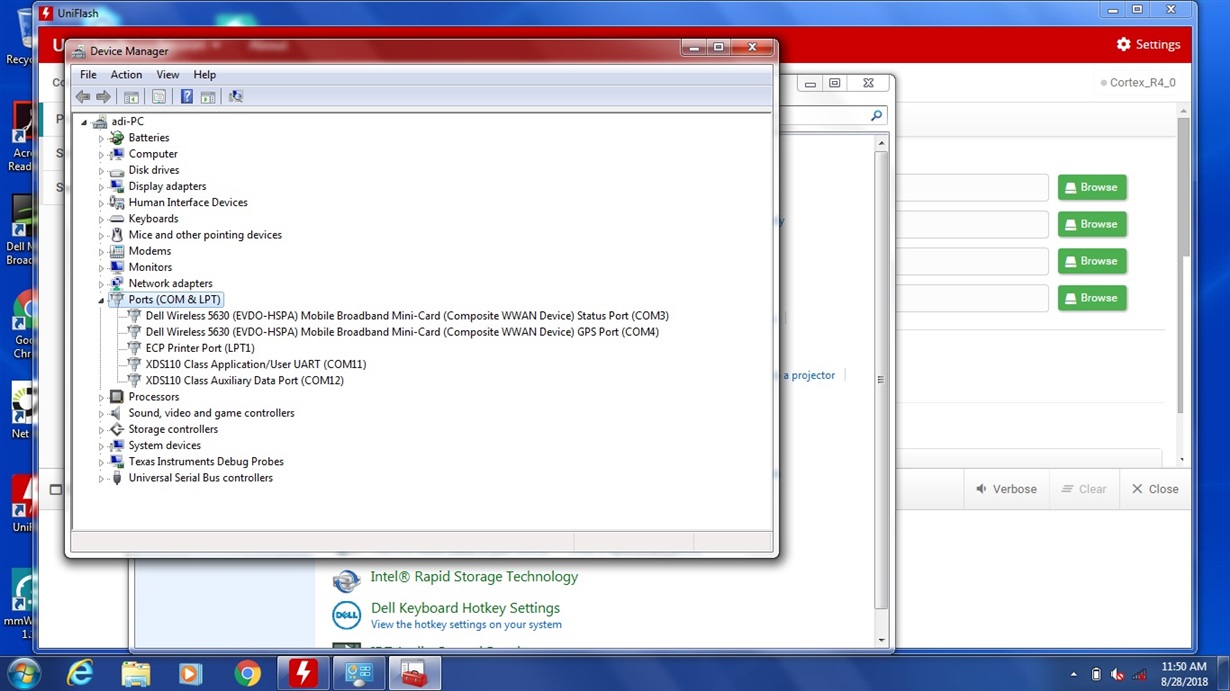Click the blue Help question-mark toolbar icon
Screen dimensions: 1230x691
[x=186, y=97]
